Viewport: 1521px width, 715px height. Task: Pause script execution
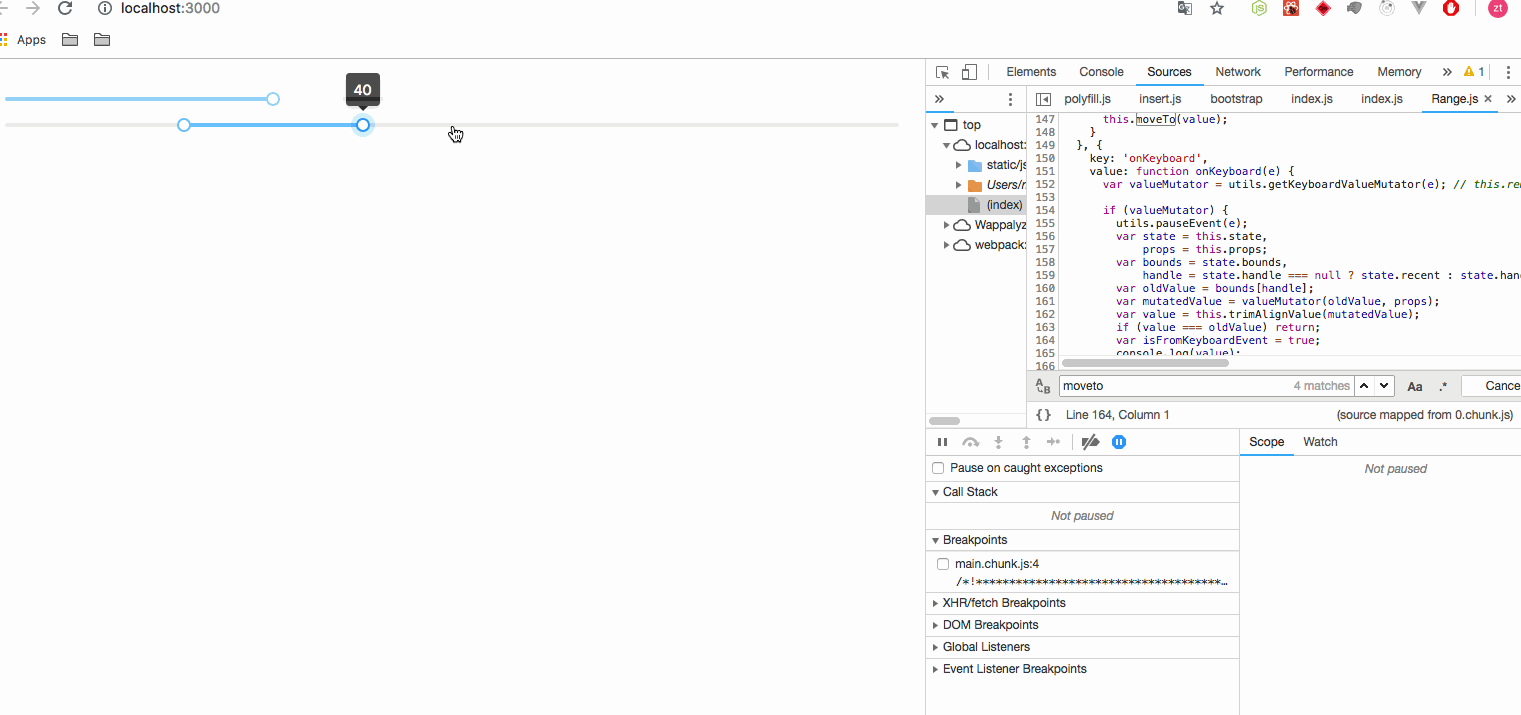pyautogui.click(x=942, y=442)
